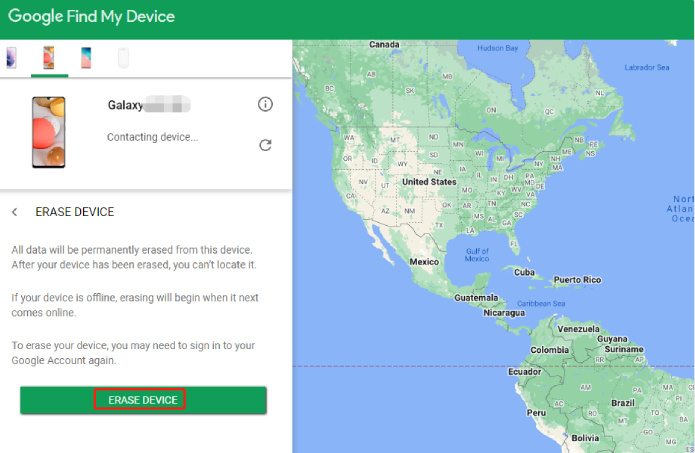
Task: Click the ERASE DEVICE panel heading
Action: pyautogui.click(x=75, y=212)
